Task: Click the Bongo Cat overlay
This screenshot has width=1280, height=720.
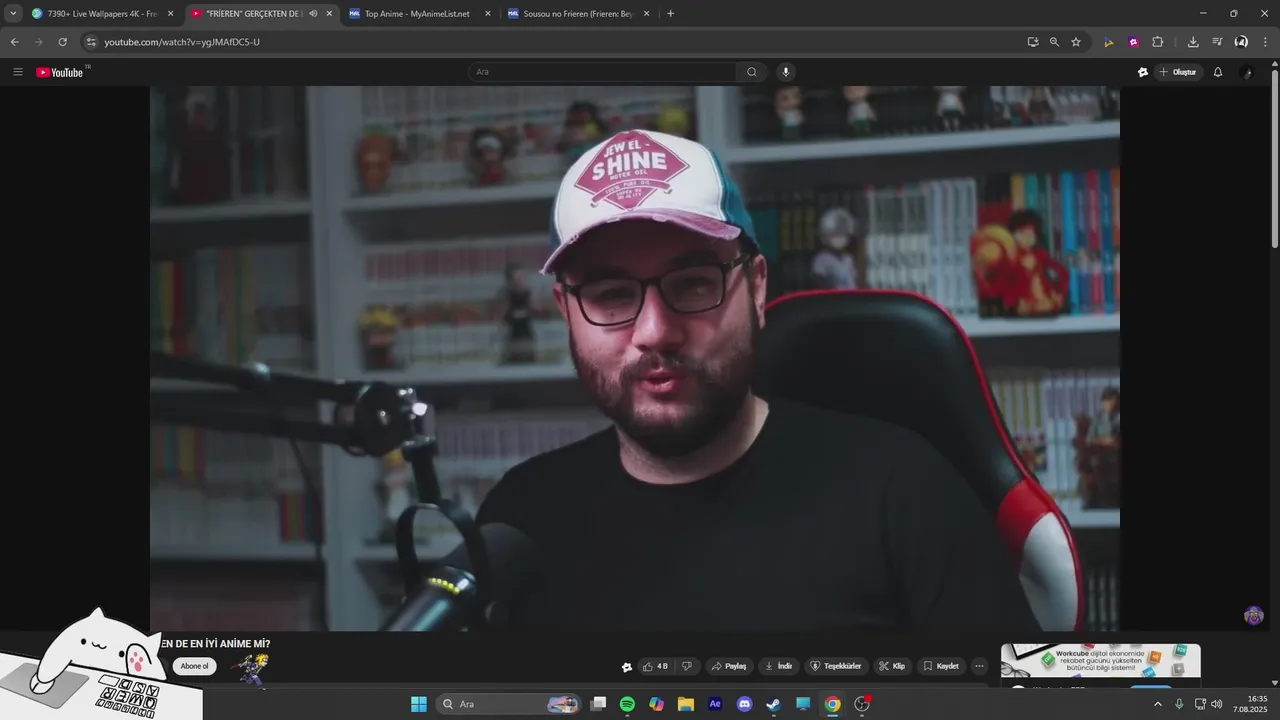Action: click(100, 664)
